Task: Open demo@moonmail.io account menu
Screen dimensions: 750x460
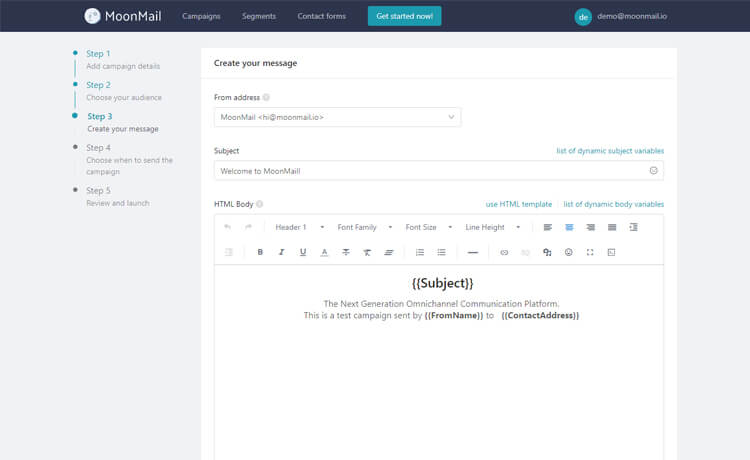Action: (x=632, y=16)
